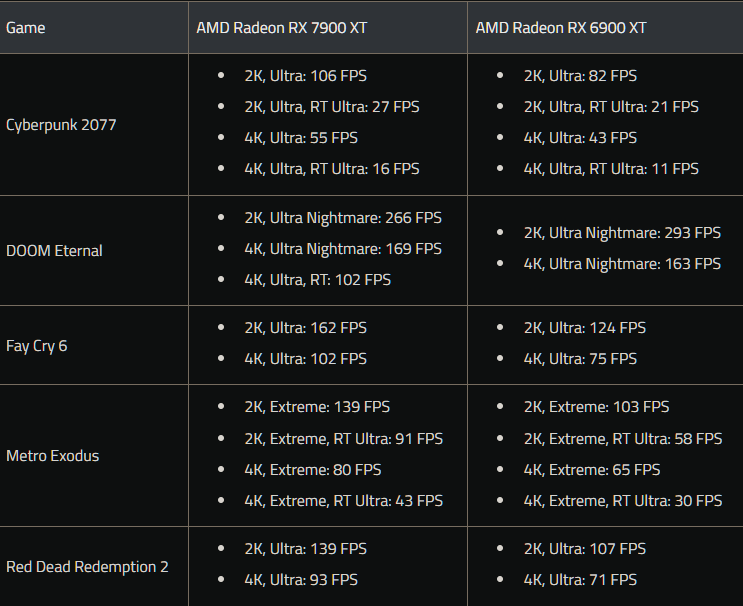
Task: Click the 4K, Ultra: 75 FPS entry
Action: [580, 359]
